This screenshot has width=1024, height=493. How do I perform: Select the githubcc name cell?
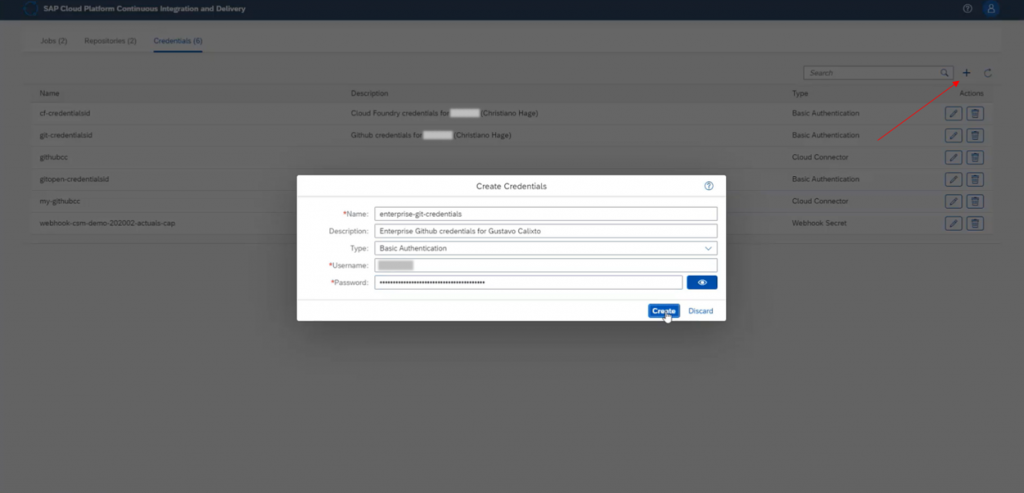[x=54, y=157]
